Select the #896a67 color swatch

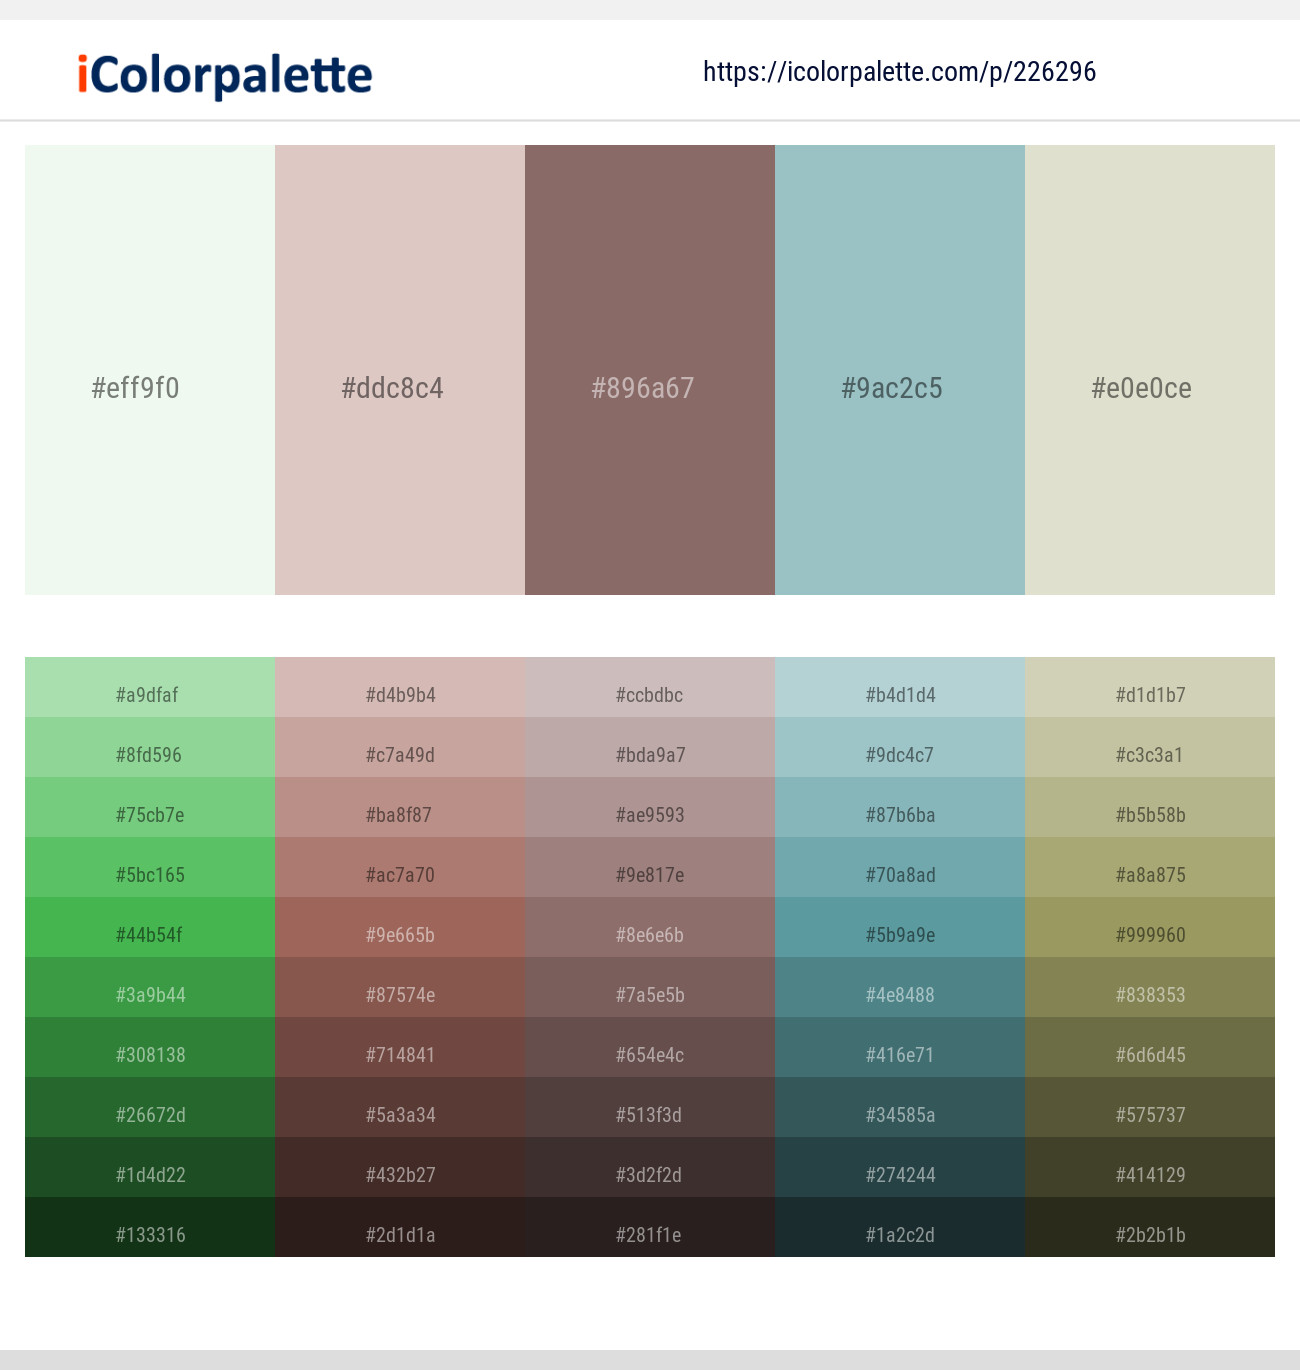[649, 370]
